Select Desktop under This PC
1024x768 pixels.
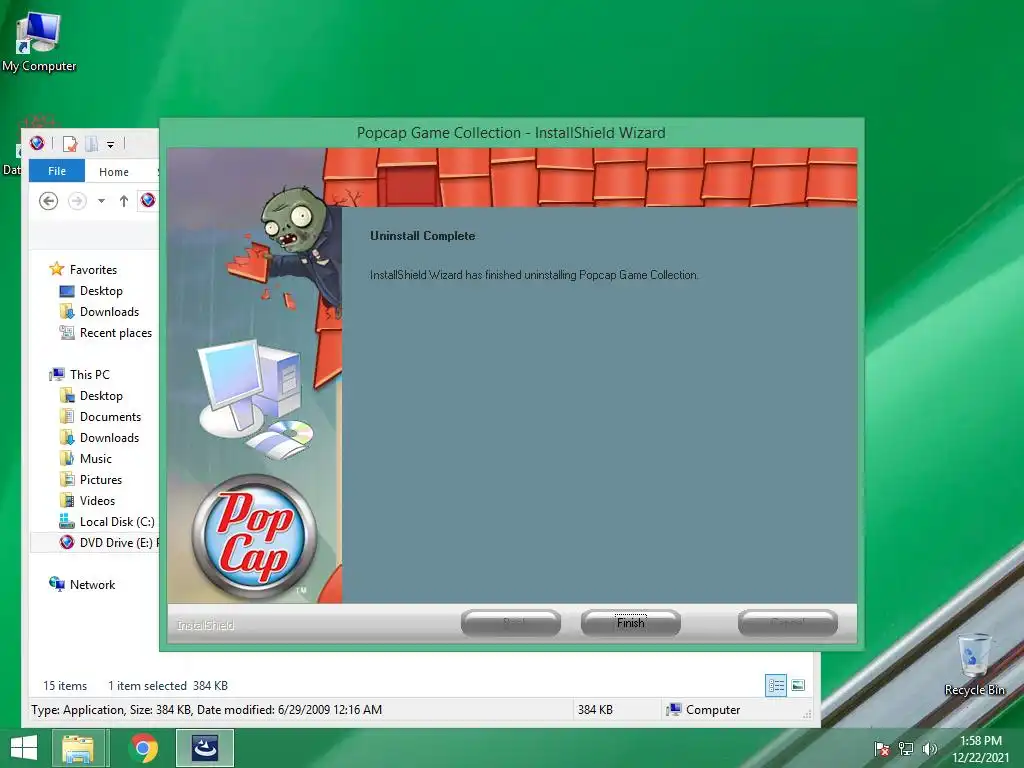tap(101, 396)
